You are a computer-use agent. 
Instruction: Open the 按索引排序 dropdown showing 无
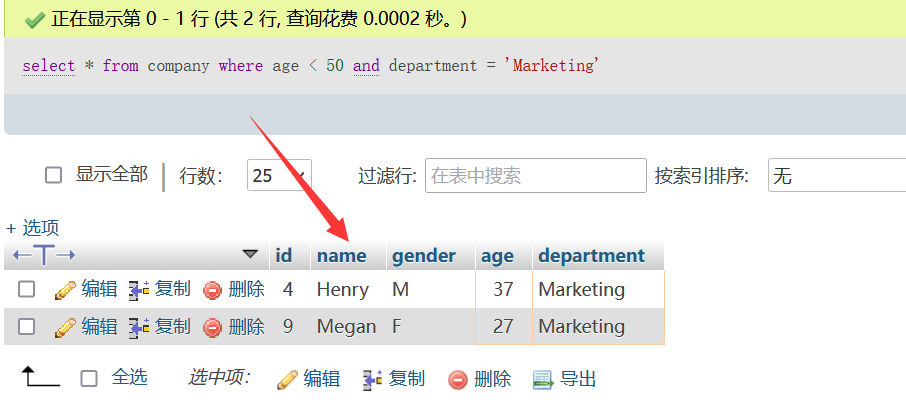point(837,175)
